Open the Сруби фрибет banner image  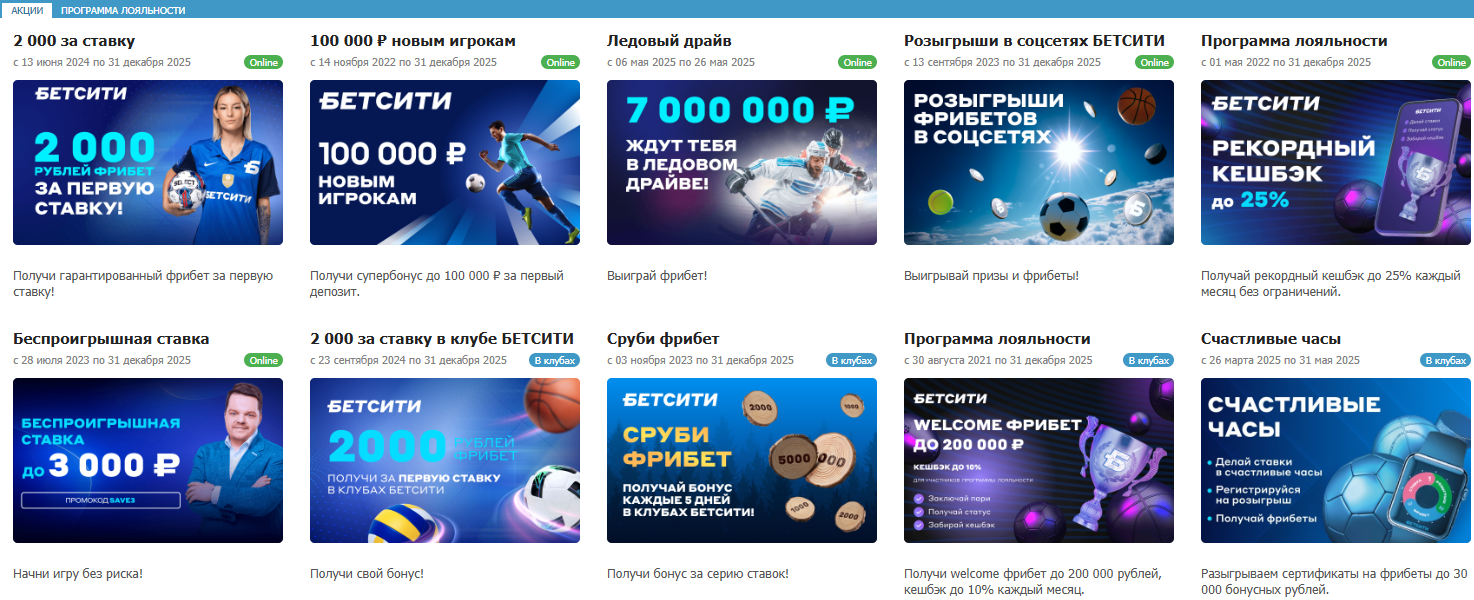pyautogui.click(x=742, y=460)
